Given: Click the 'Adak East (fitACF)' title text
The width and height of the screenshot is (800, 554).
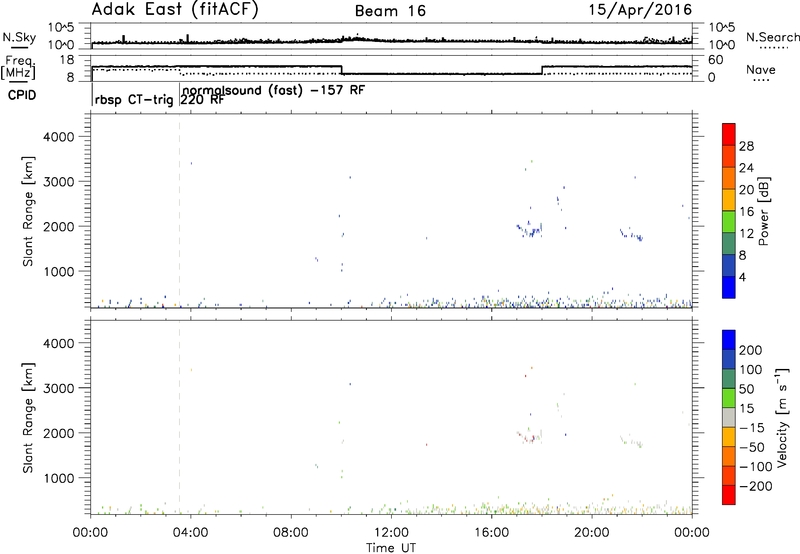Looking at the screenshot, I should 174,10.
